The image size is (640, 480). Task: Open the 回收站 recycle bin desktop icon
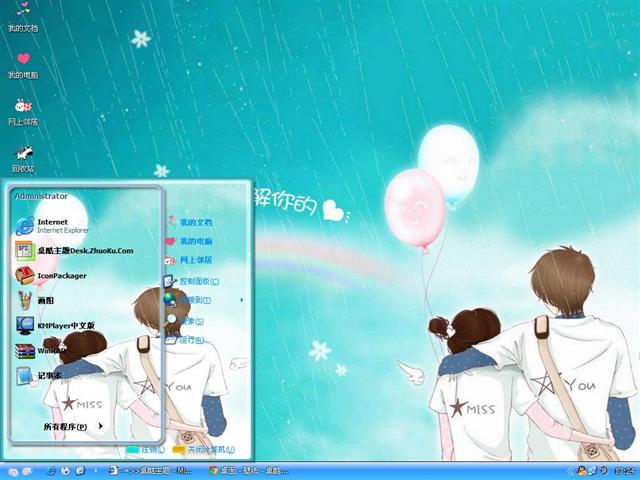(x=23, y=159)
